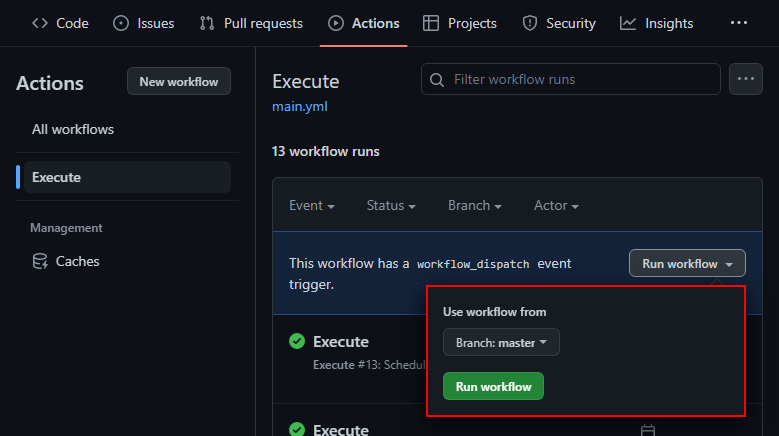The image size is (779, 436).
Task: Open the Security tab
Action: [x=559, y=23]
